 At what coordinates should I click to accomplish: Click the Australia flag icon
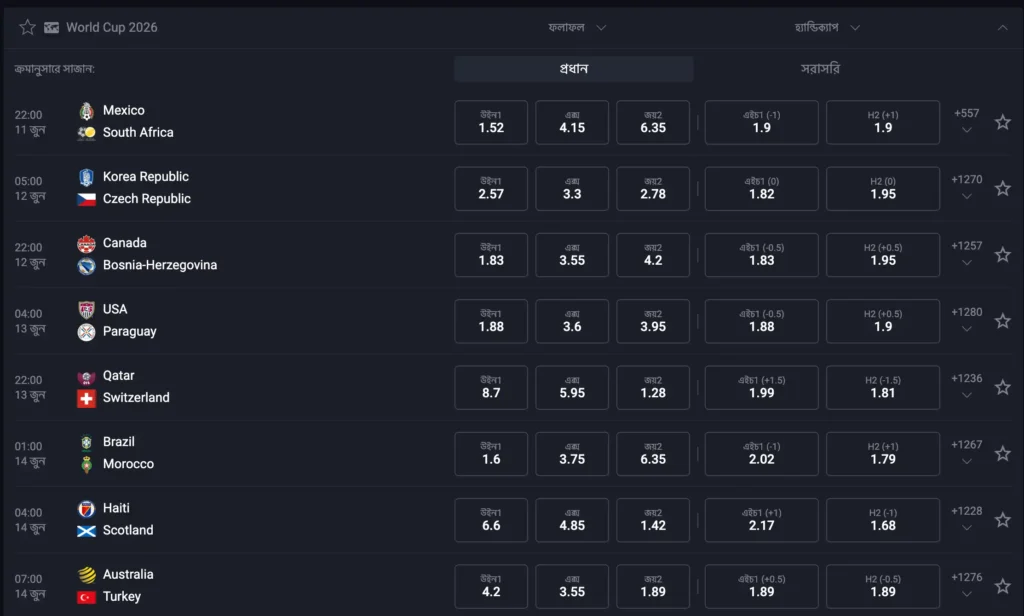87,573
